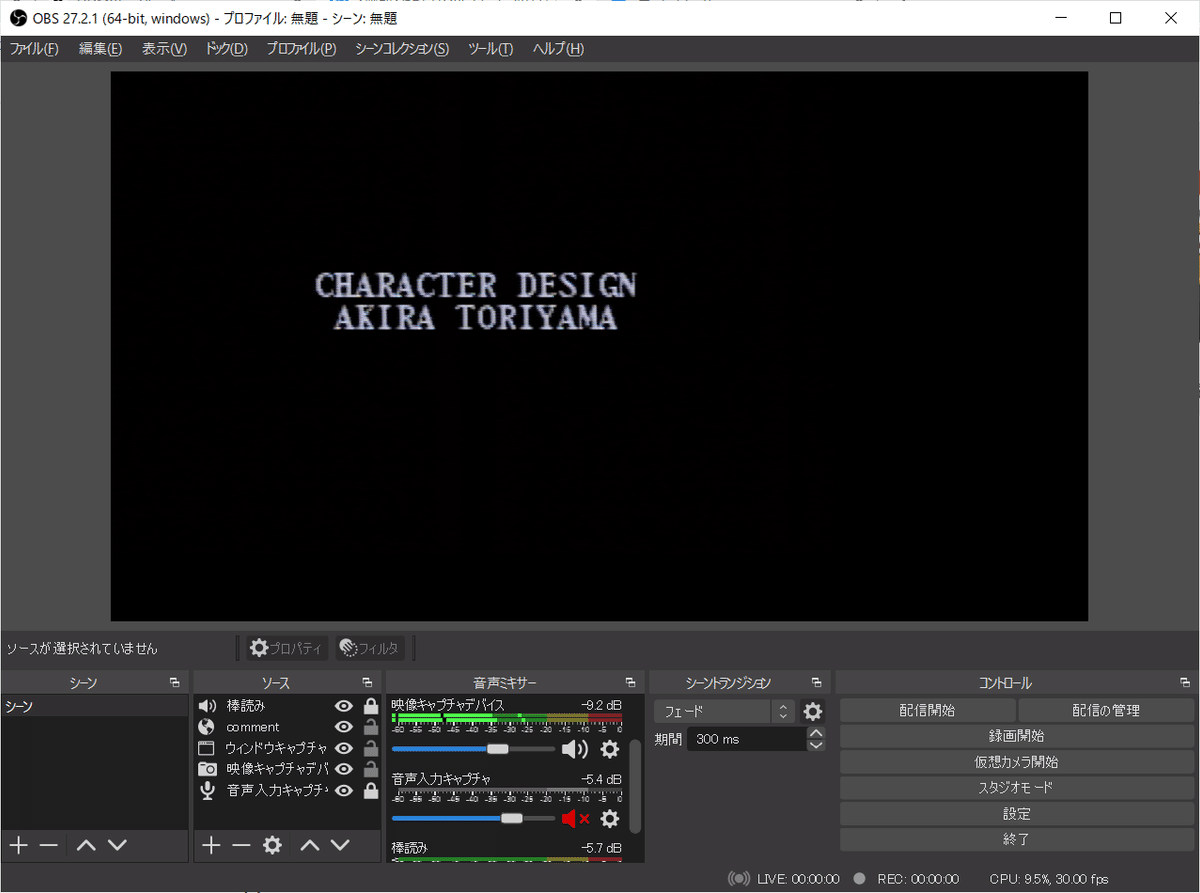Screen dimensions: 1200x893
Task: Click the 300 ms duration field
Action: pyautogui.click(x=746, y=739)
